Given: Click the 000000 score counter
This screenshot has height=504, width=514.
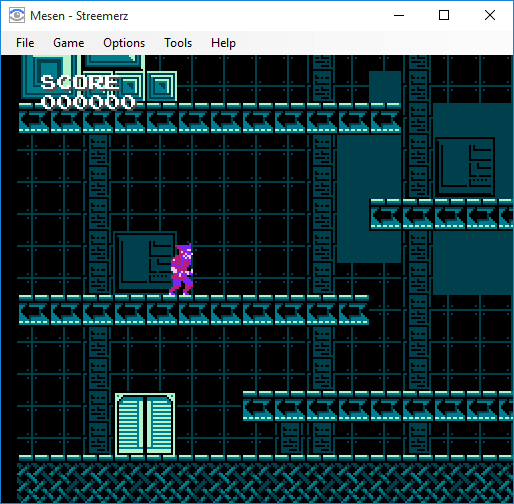Looking at the screenshot, I should pos(88,102).
